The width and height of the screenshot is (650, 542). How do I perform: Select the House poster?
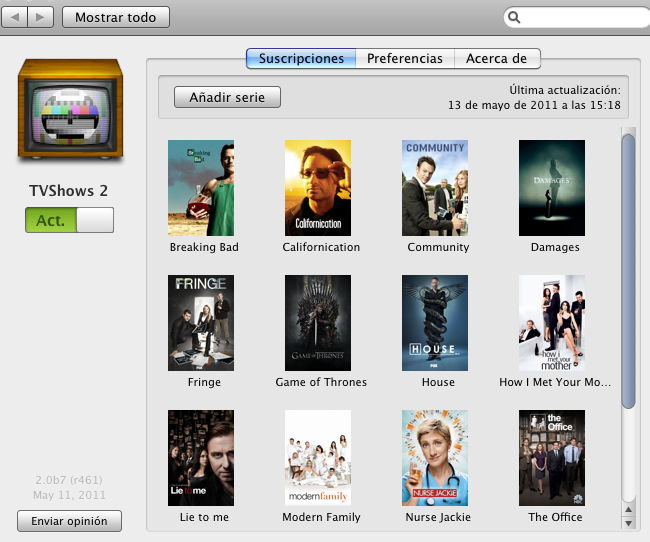(x=435, y=323)
